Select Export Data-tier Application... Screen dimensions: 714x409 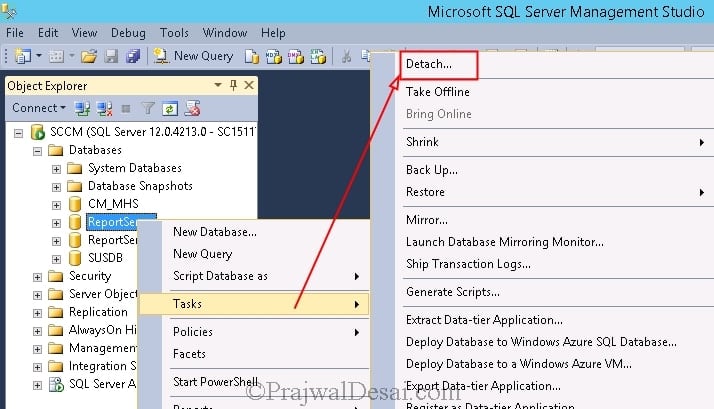483,386
